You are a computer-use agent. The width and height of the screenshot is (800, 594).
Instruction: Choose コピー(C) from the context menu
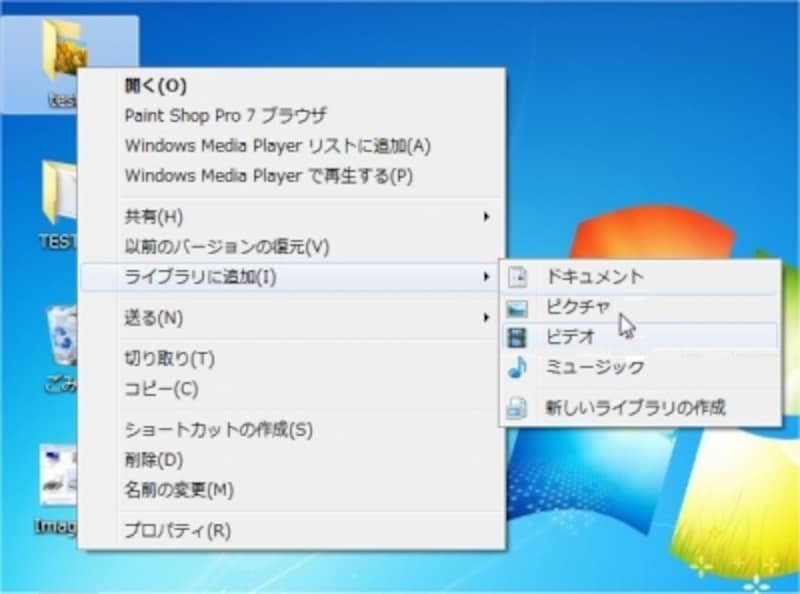(x=292, y=389)
